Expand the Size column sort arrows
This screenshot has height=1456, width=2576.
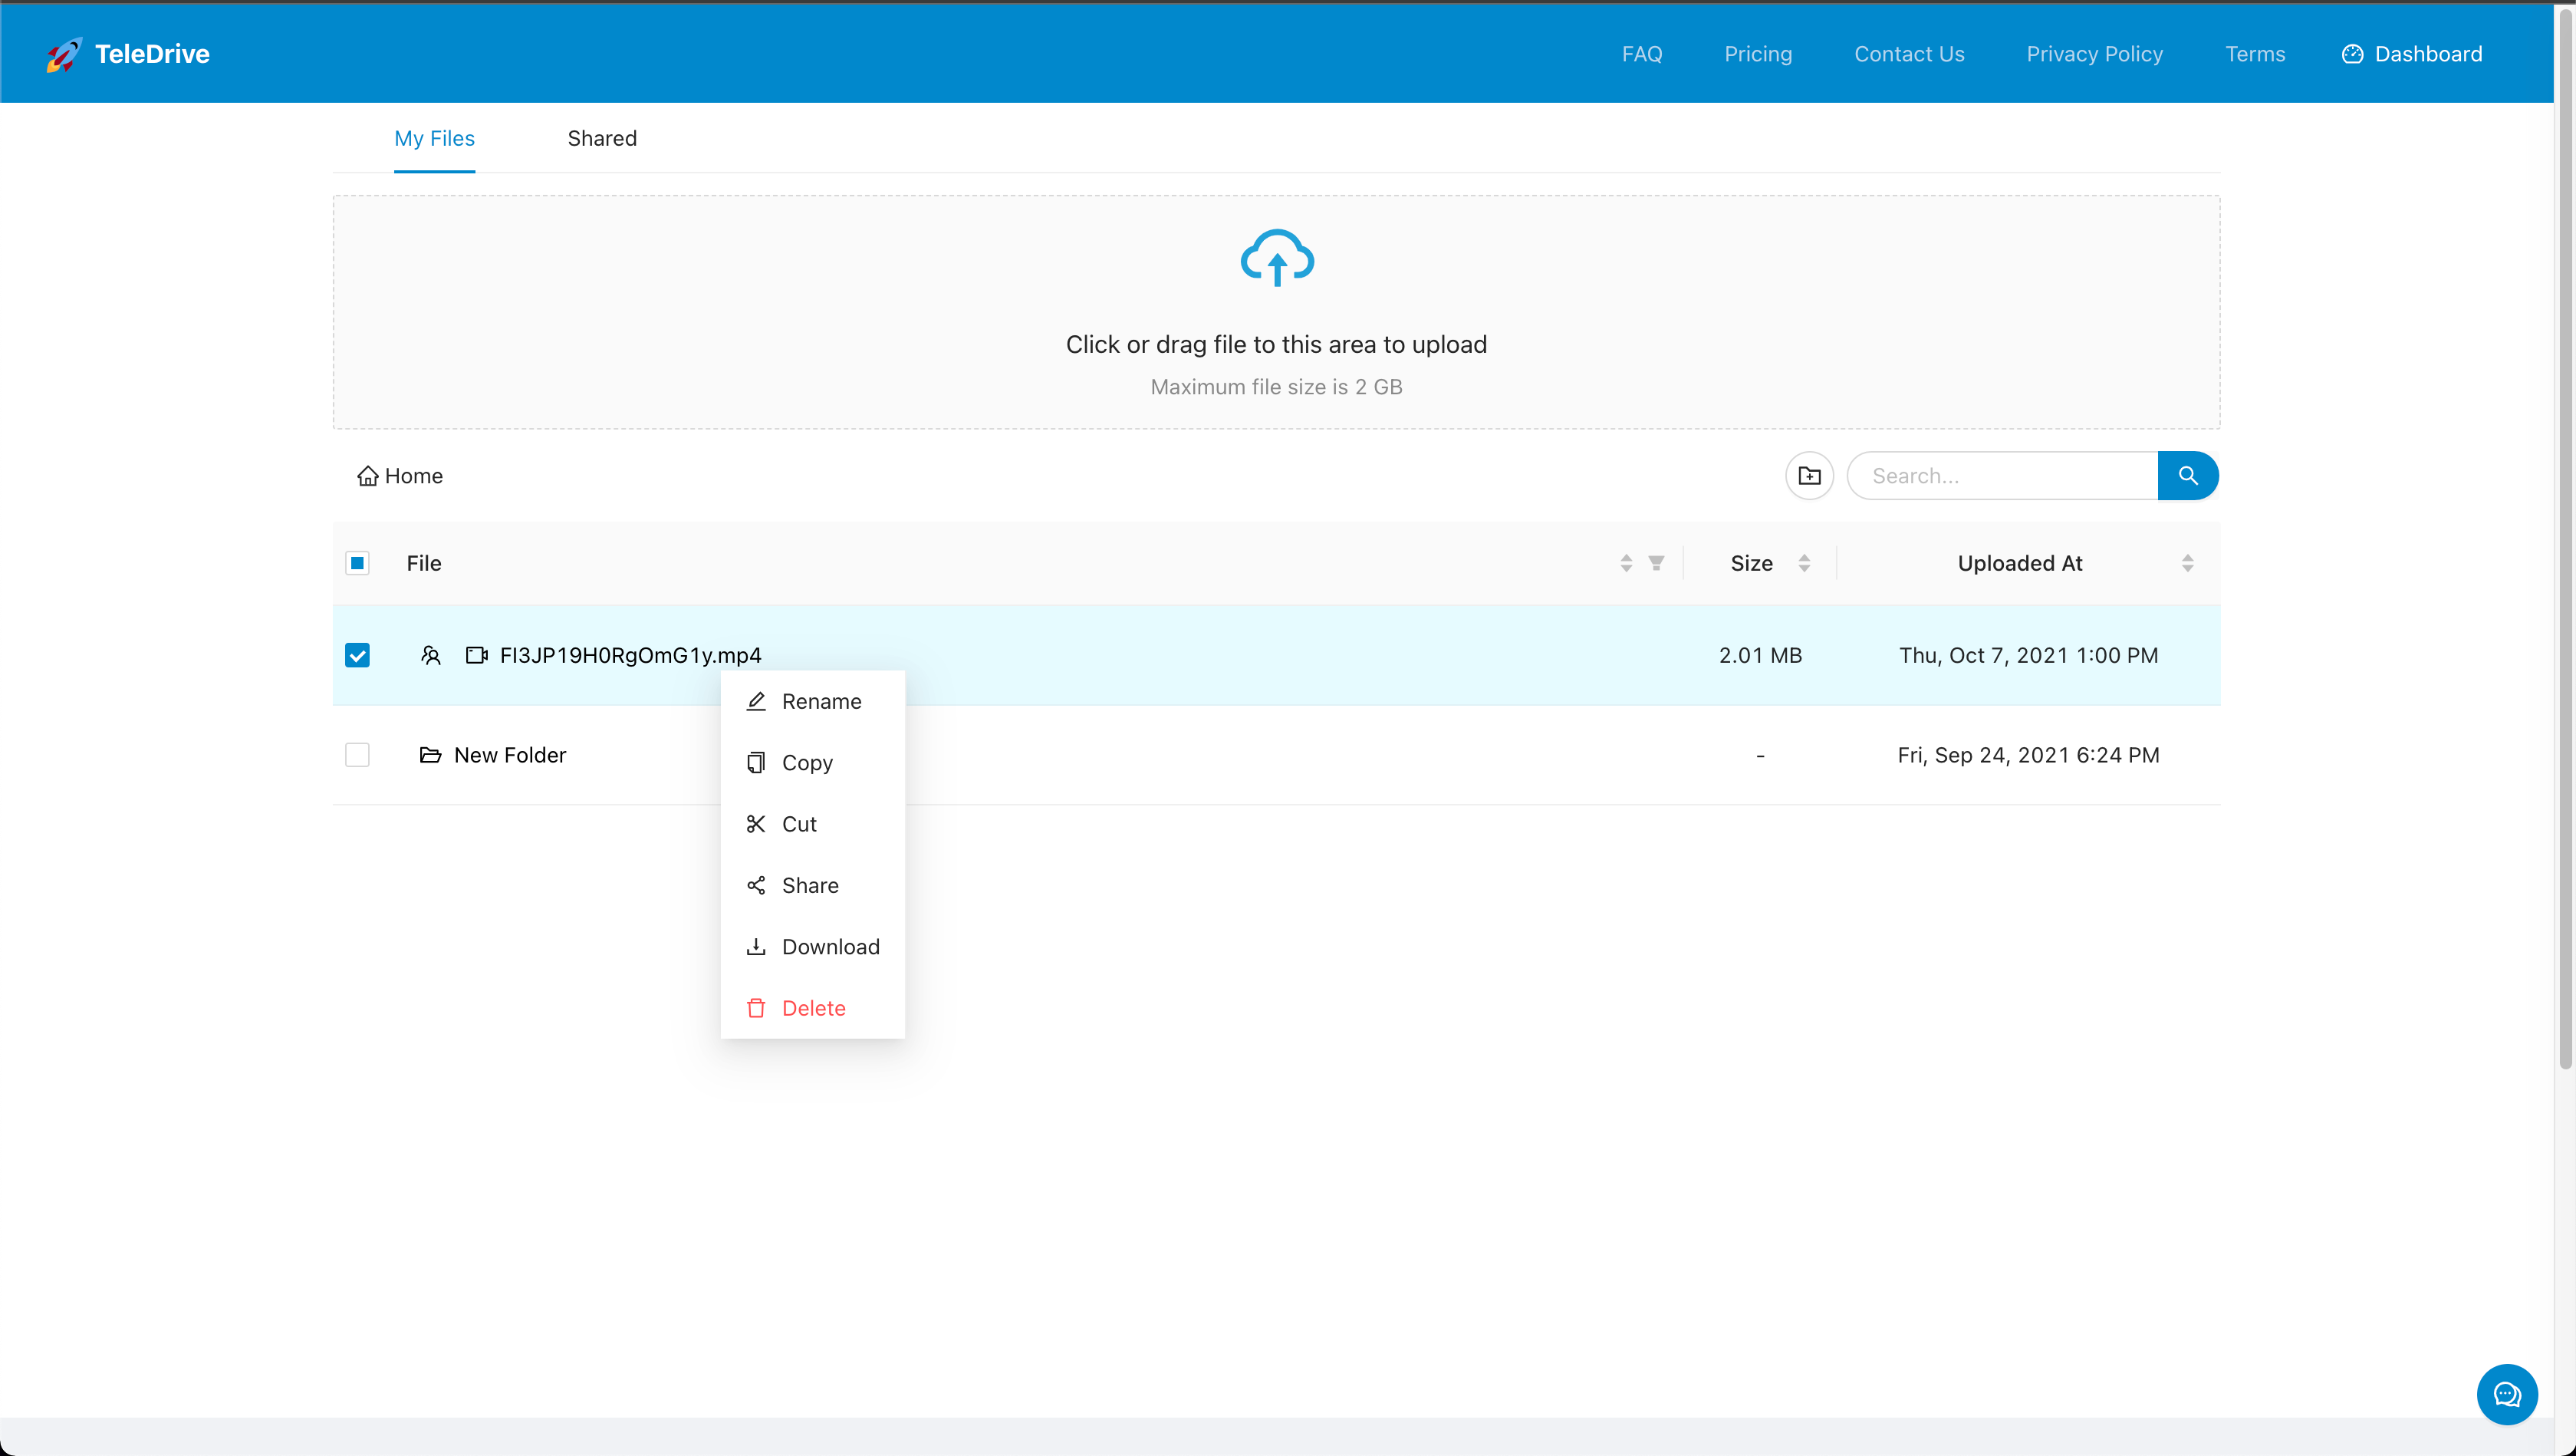point(1805,562)
